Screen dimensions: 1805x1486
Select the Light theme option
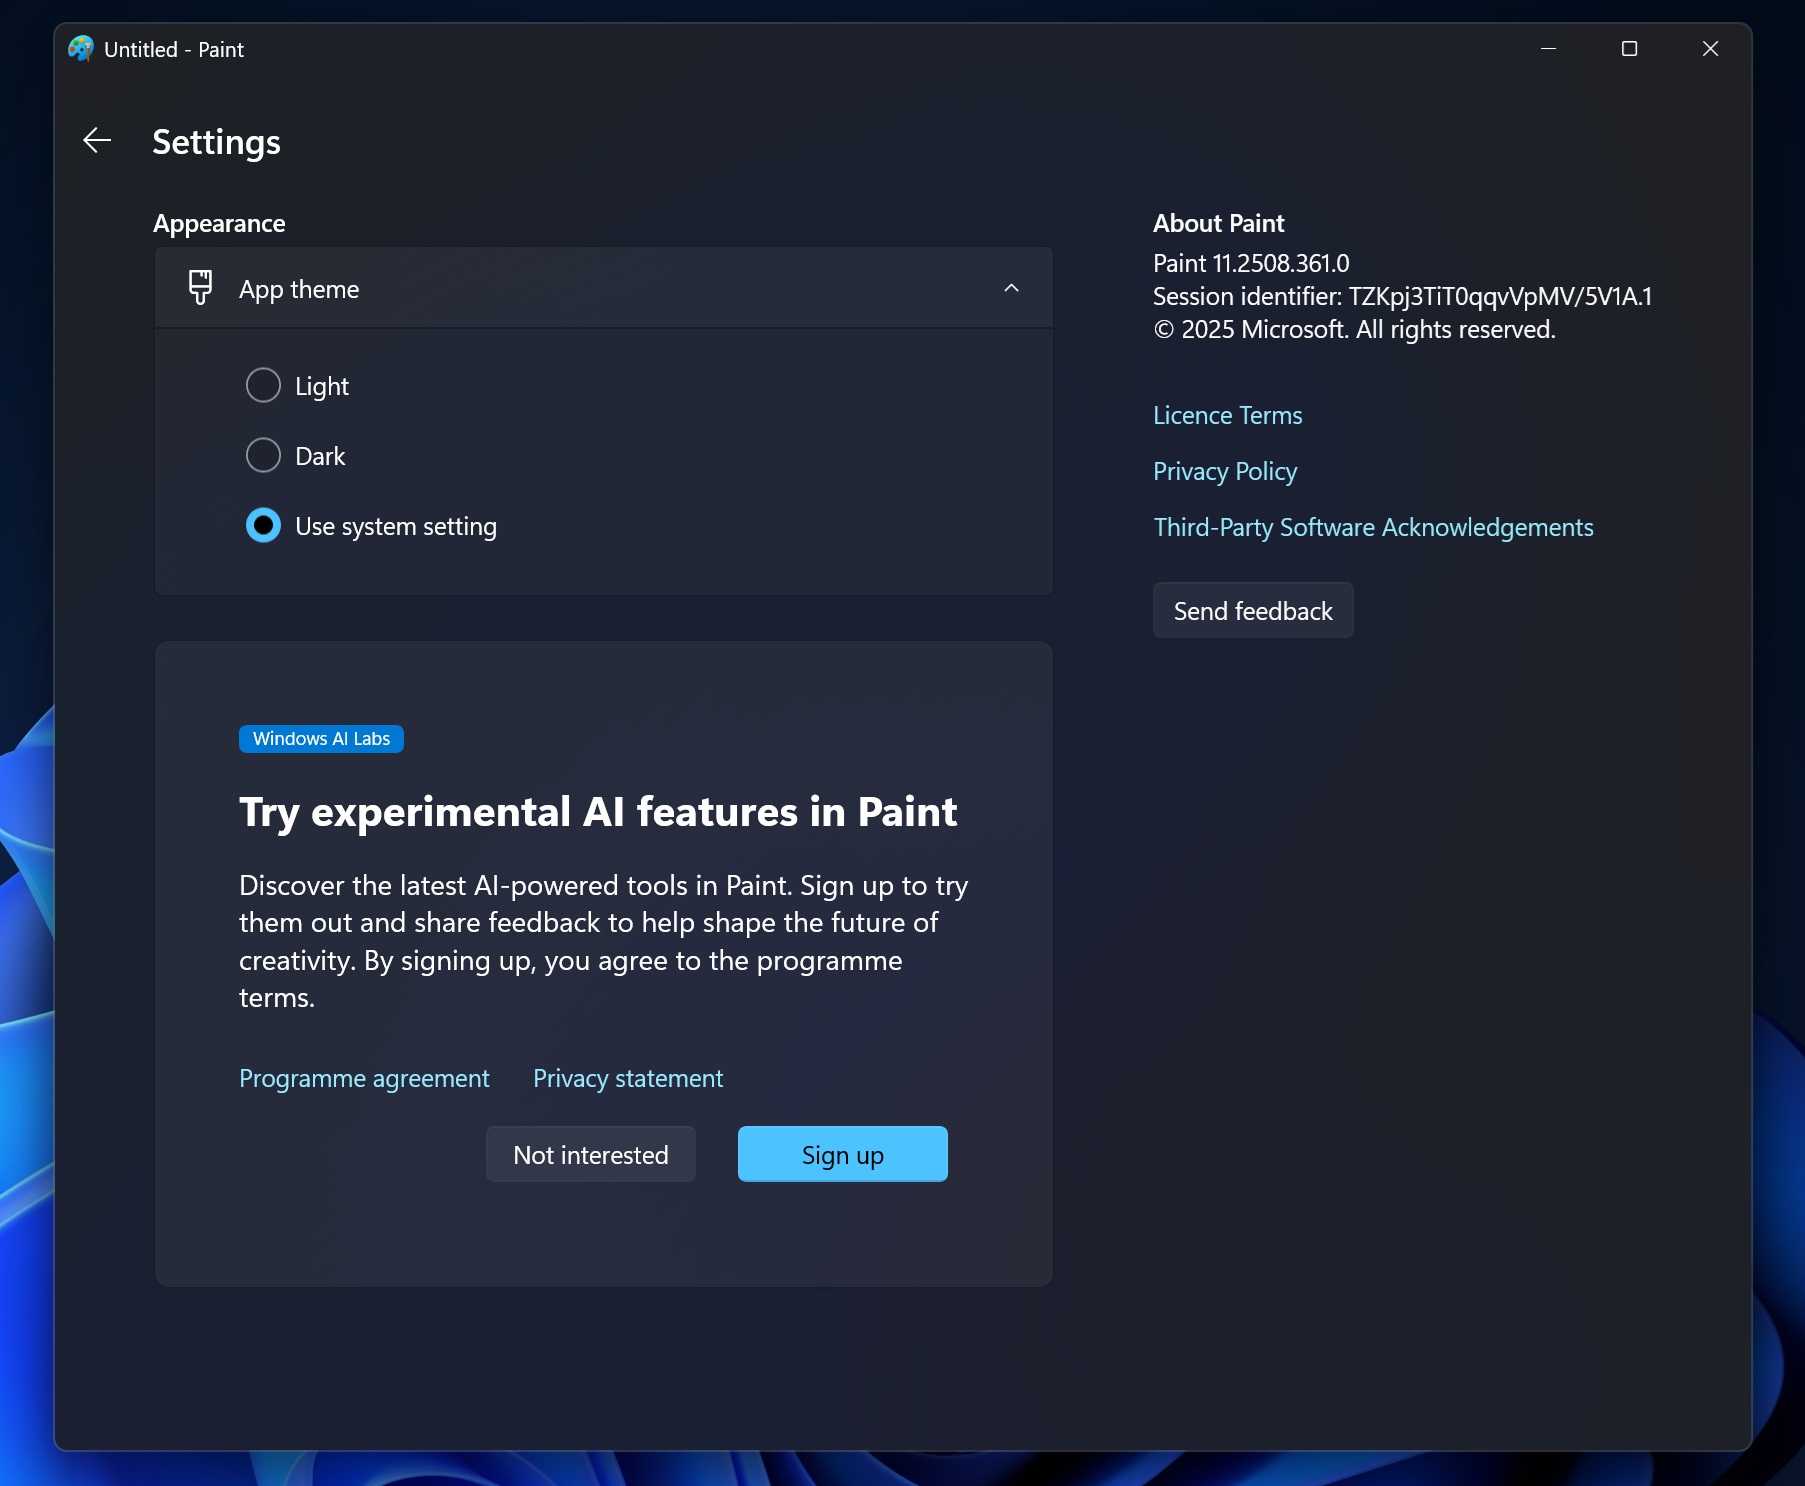pyautogui.click(x=263, y=386)
